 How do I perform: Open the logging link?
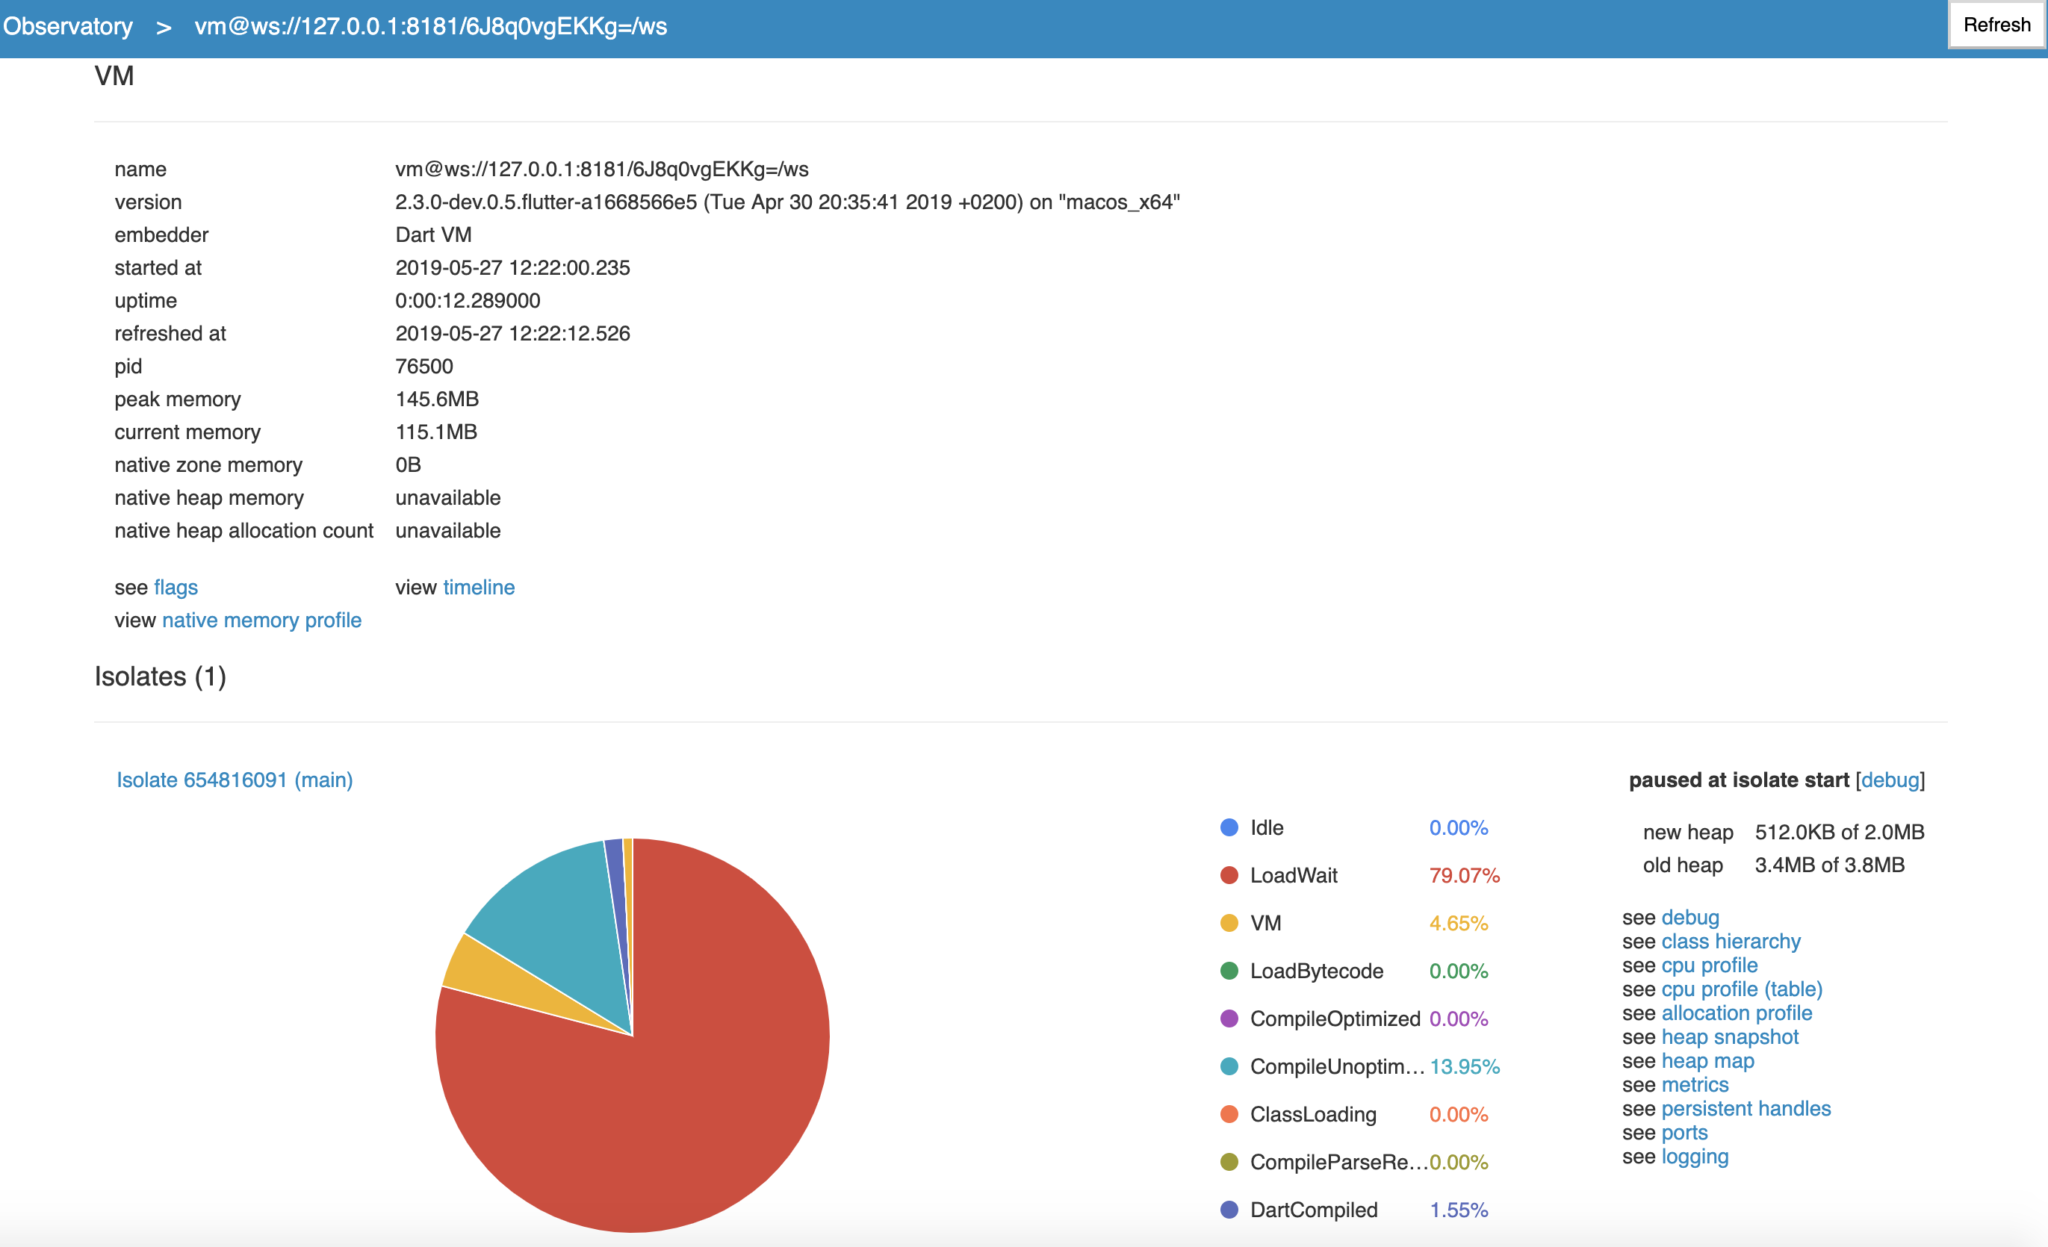1694,1156
